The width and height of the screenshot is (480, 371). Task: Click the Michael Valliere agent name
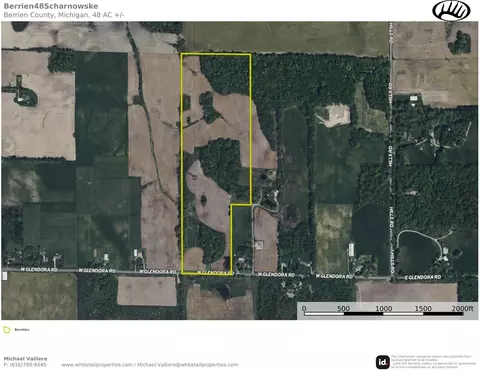(25, 359)
